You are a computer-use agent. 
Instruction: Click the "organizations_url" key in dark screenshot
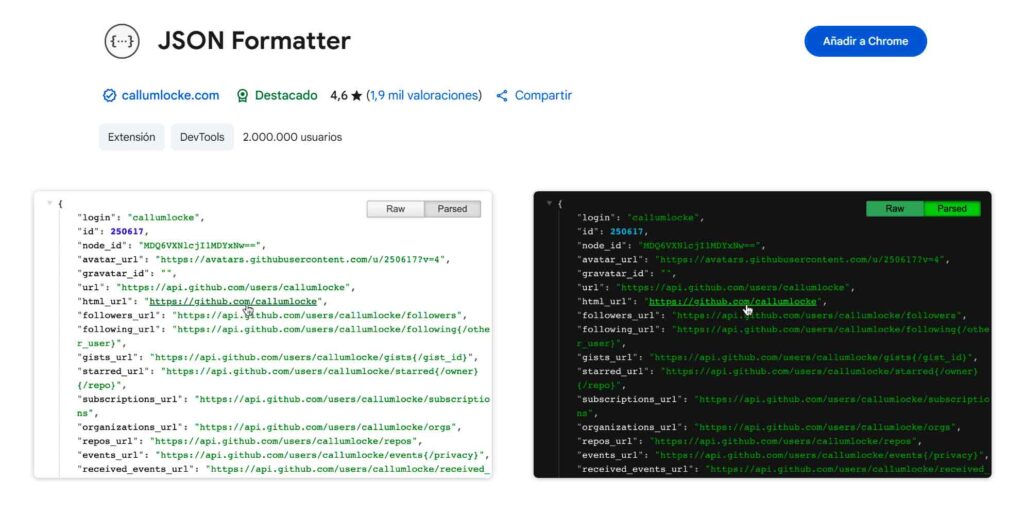click(x=630, y=428)
